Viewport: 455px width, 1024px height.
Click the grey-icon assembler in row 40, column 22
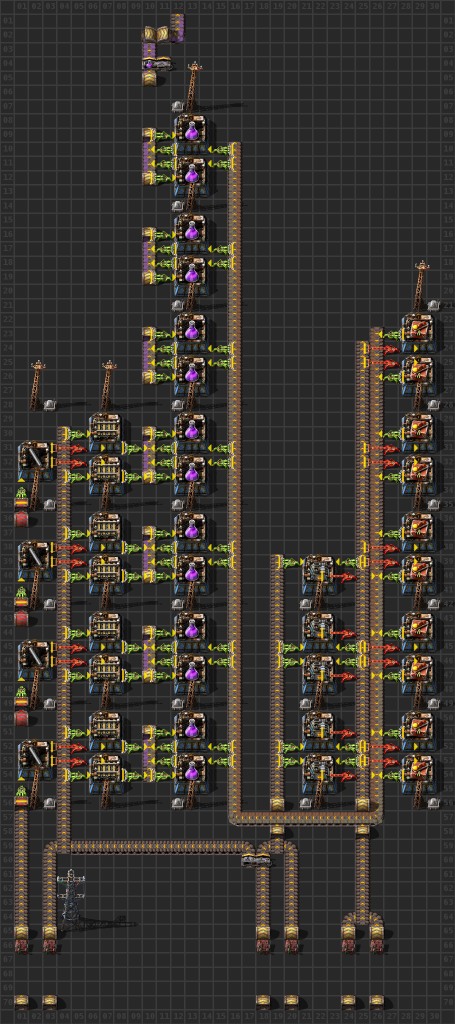coord(318,572)
